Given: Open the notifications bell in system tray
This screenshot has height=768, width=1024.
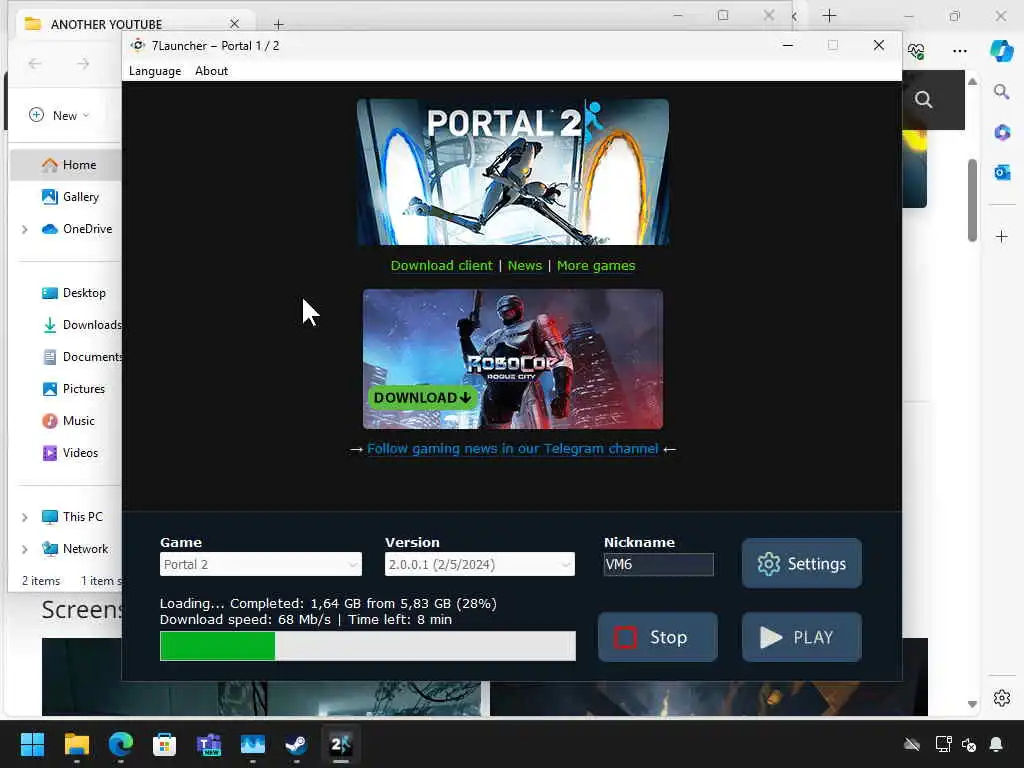Looking at the screenshot, I should pos(996,744).
